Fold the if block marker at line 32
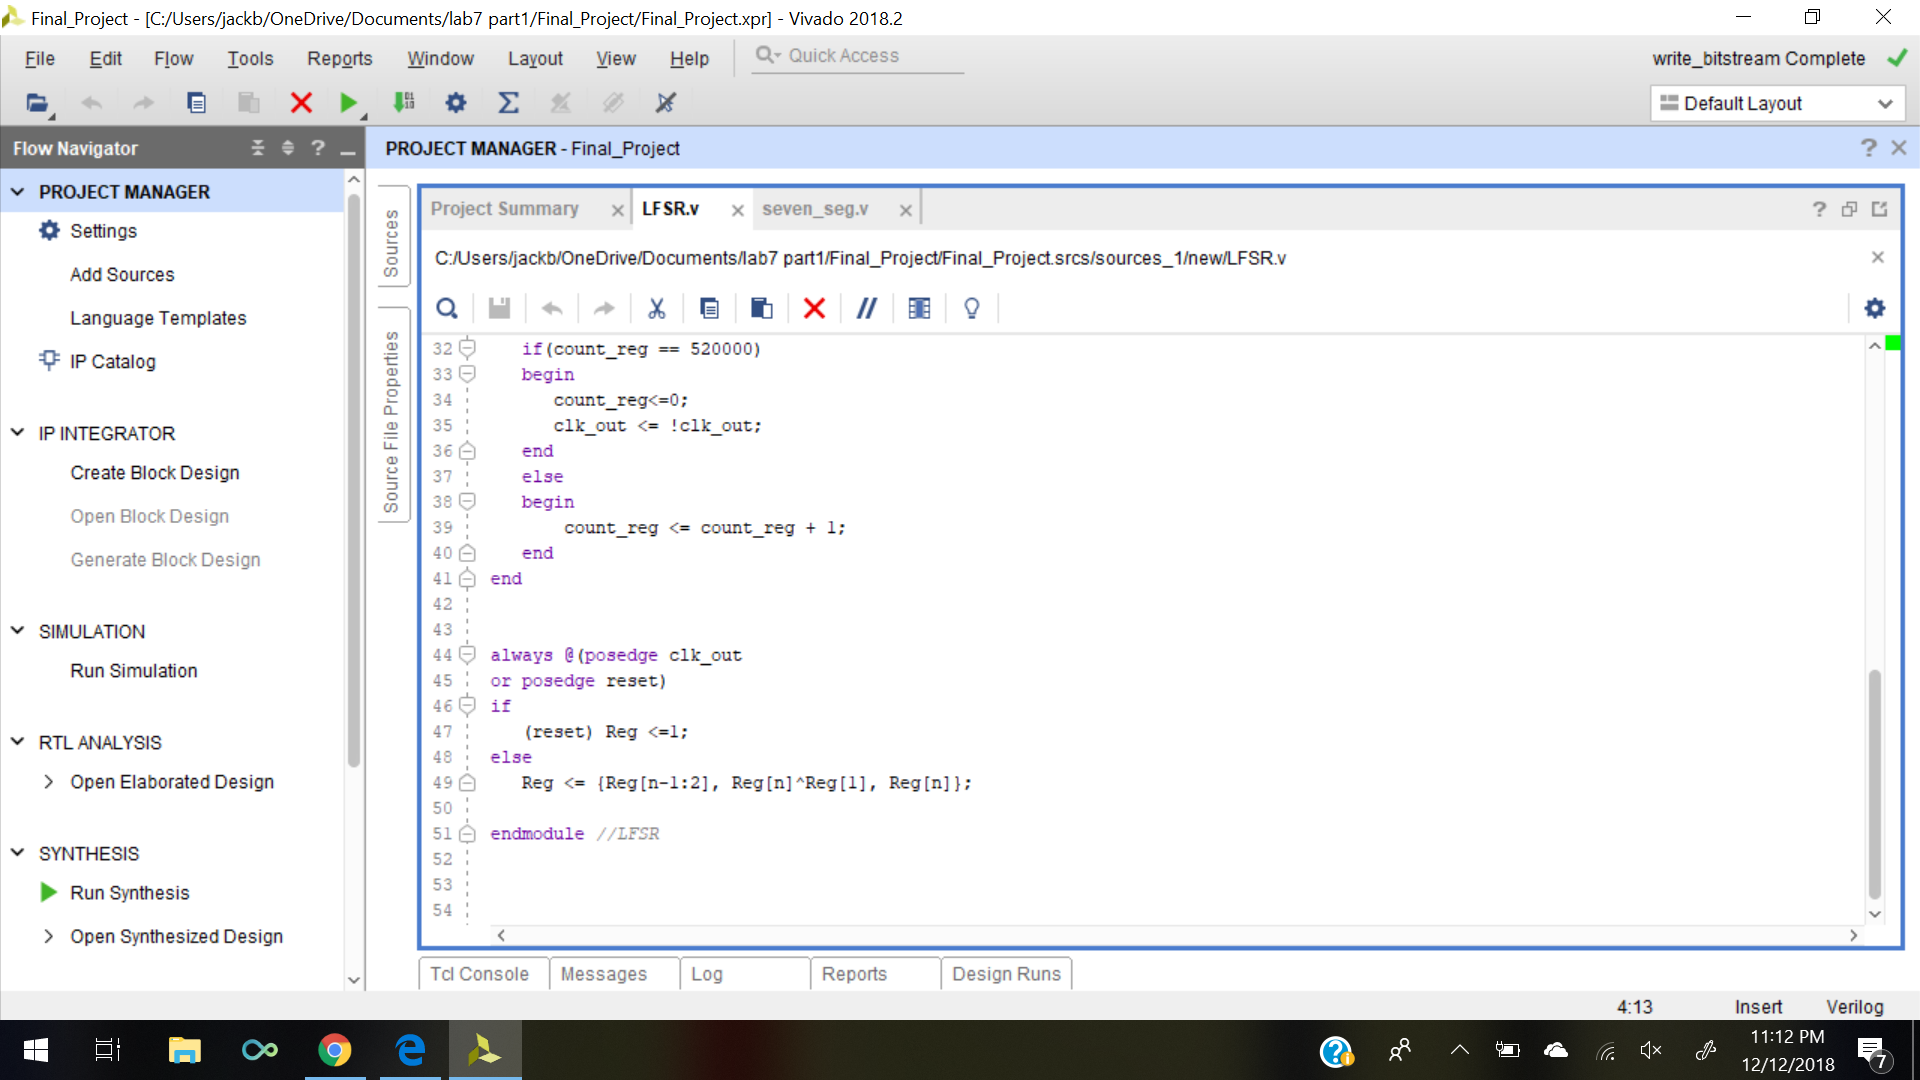This screenshot has width=1920, height=1080. [x=467, y=348]
